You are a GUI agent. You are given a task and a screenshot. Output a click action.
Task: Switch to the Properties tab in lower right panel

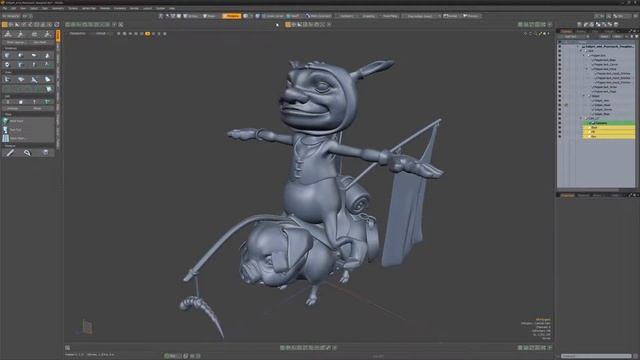click(567, 196)
